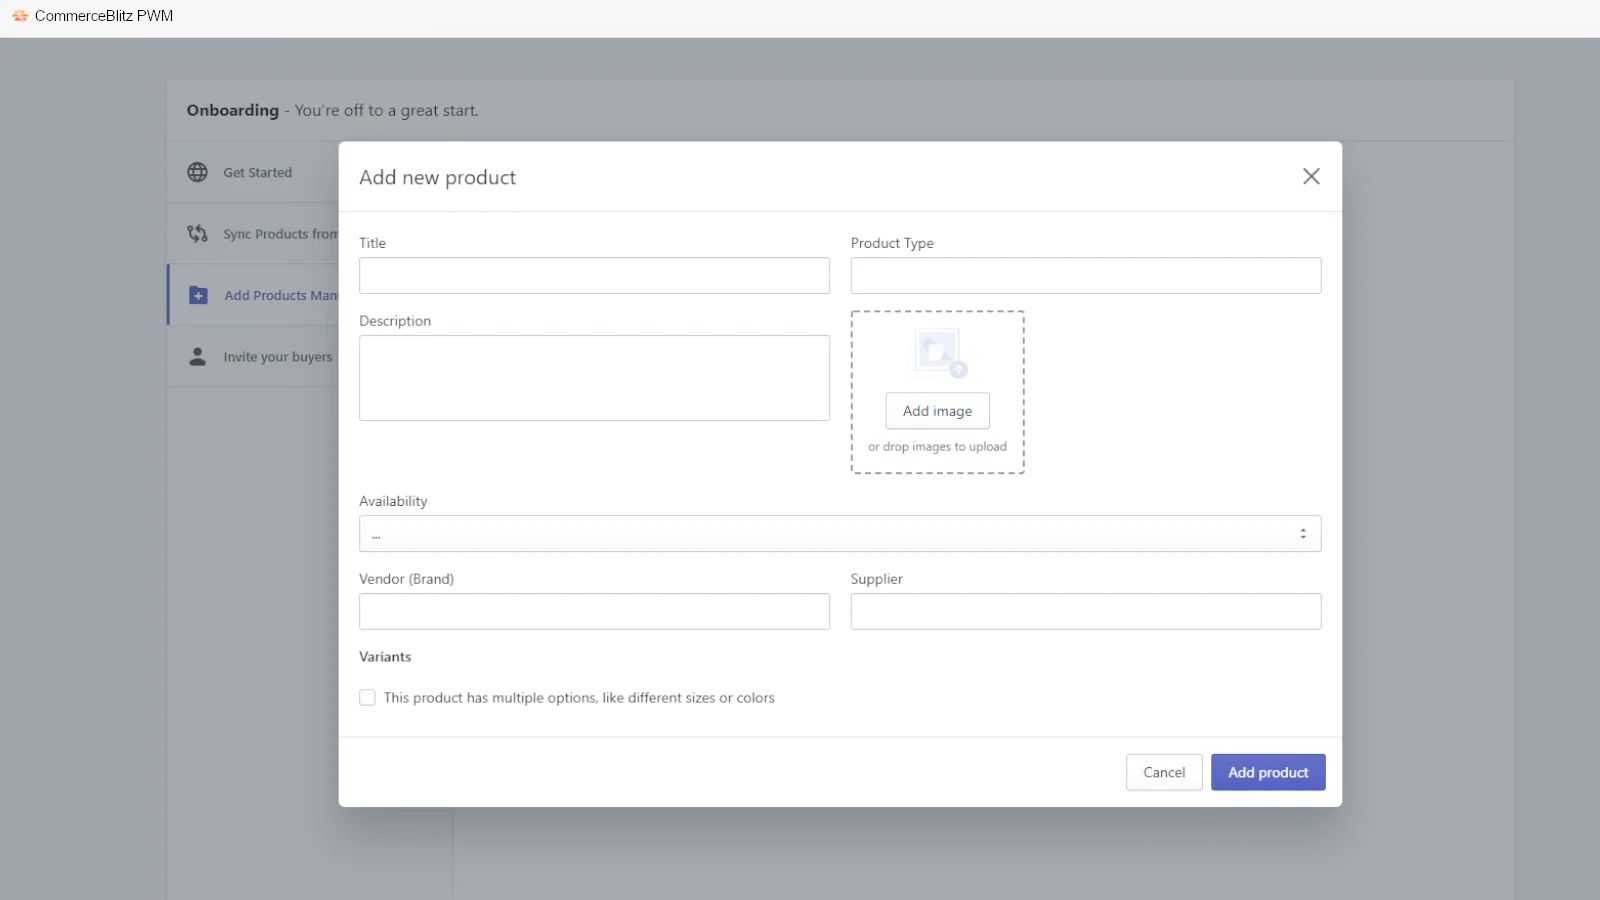The width and height of the screenshot is (1600, 900).
Task: Focus the Title input field
Action: click(x=594, y=276)
